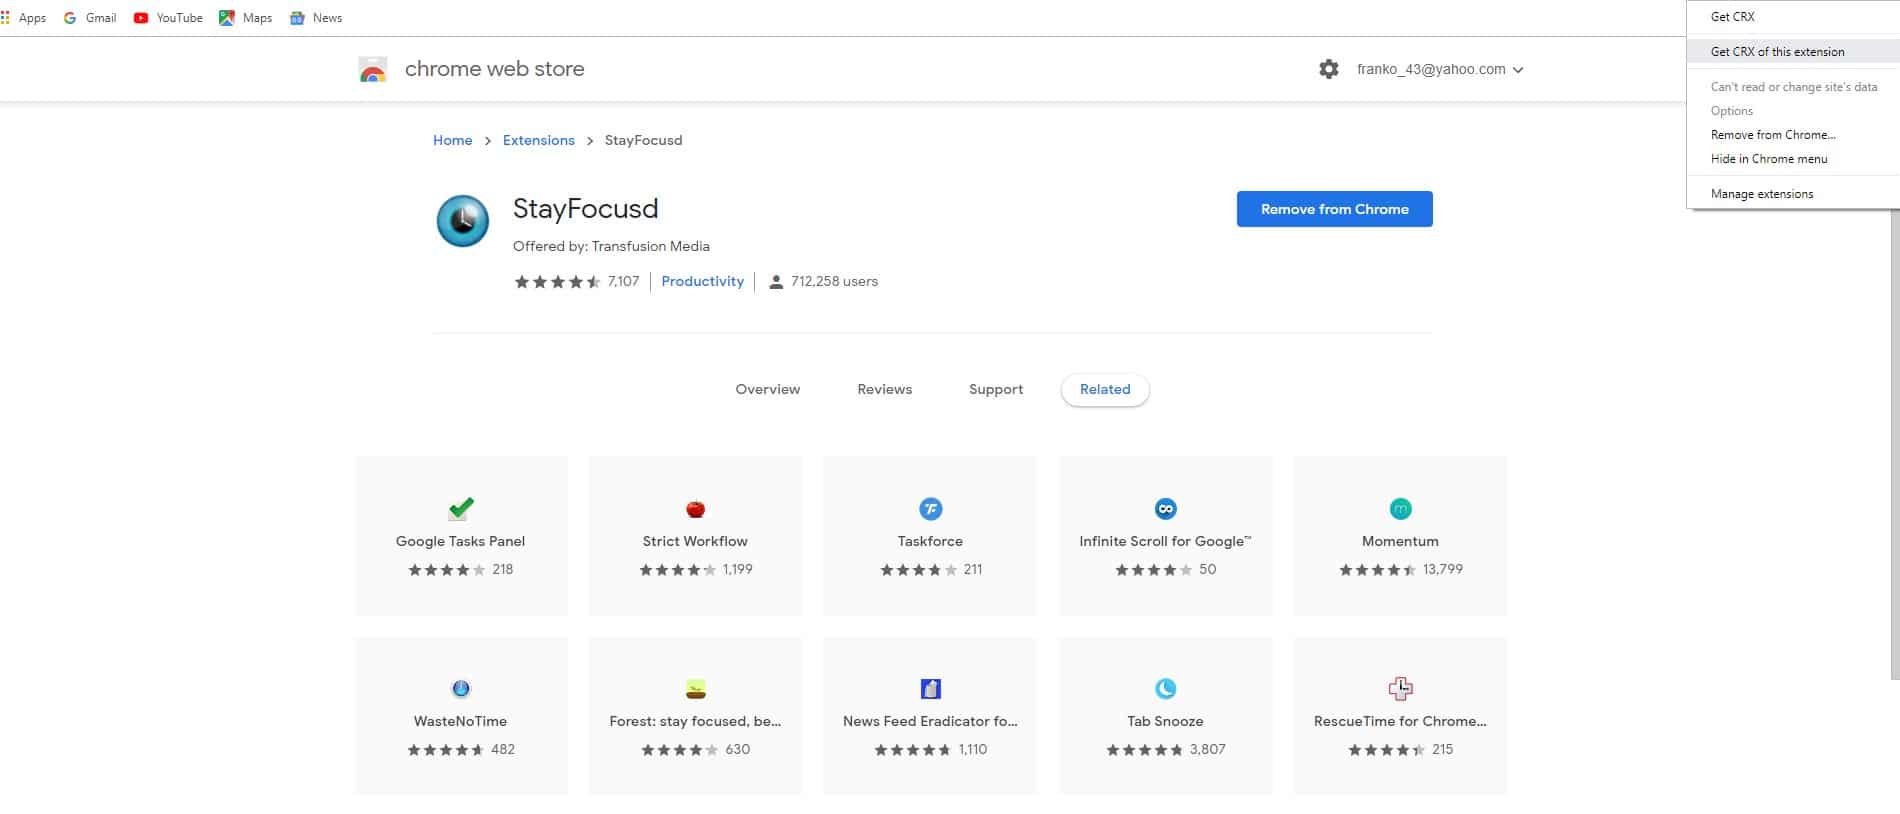Click the StayFocusd breadcrumb text
Screen dimensions: 1900x814
tap(644, 141)
